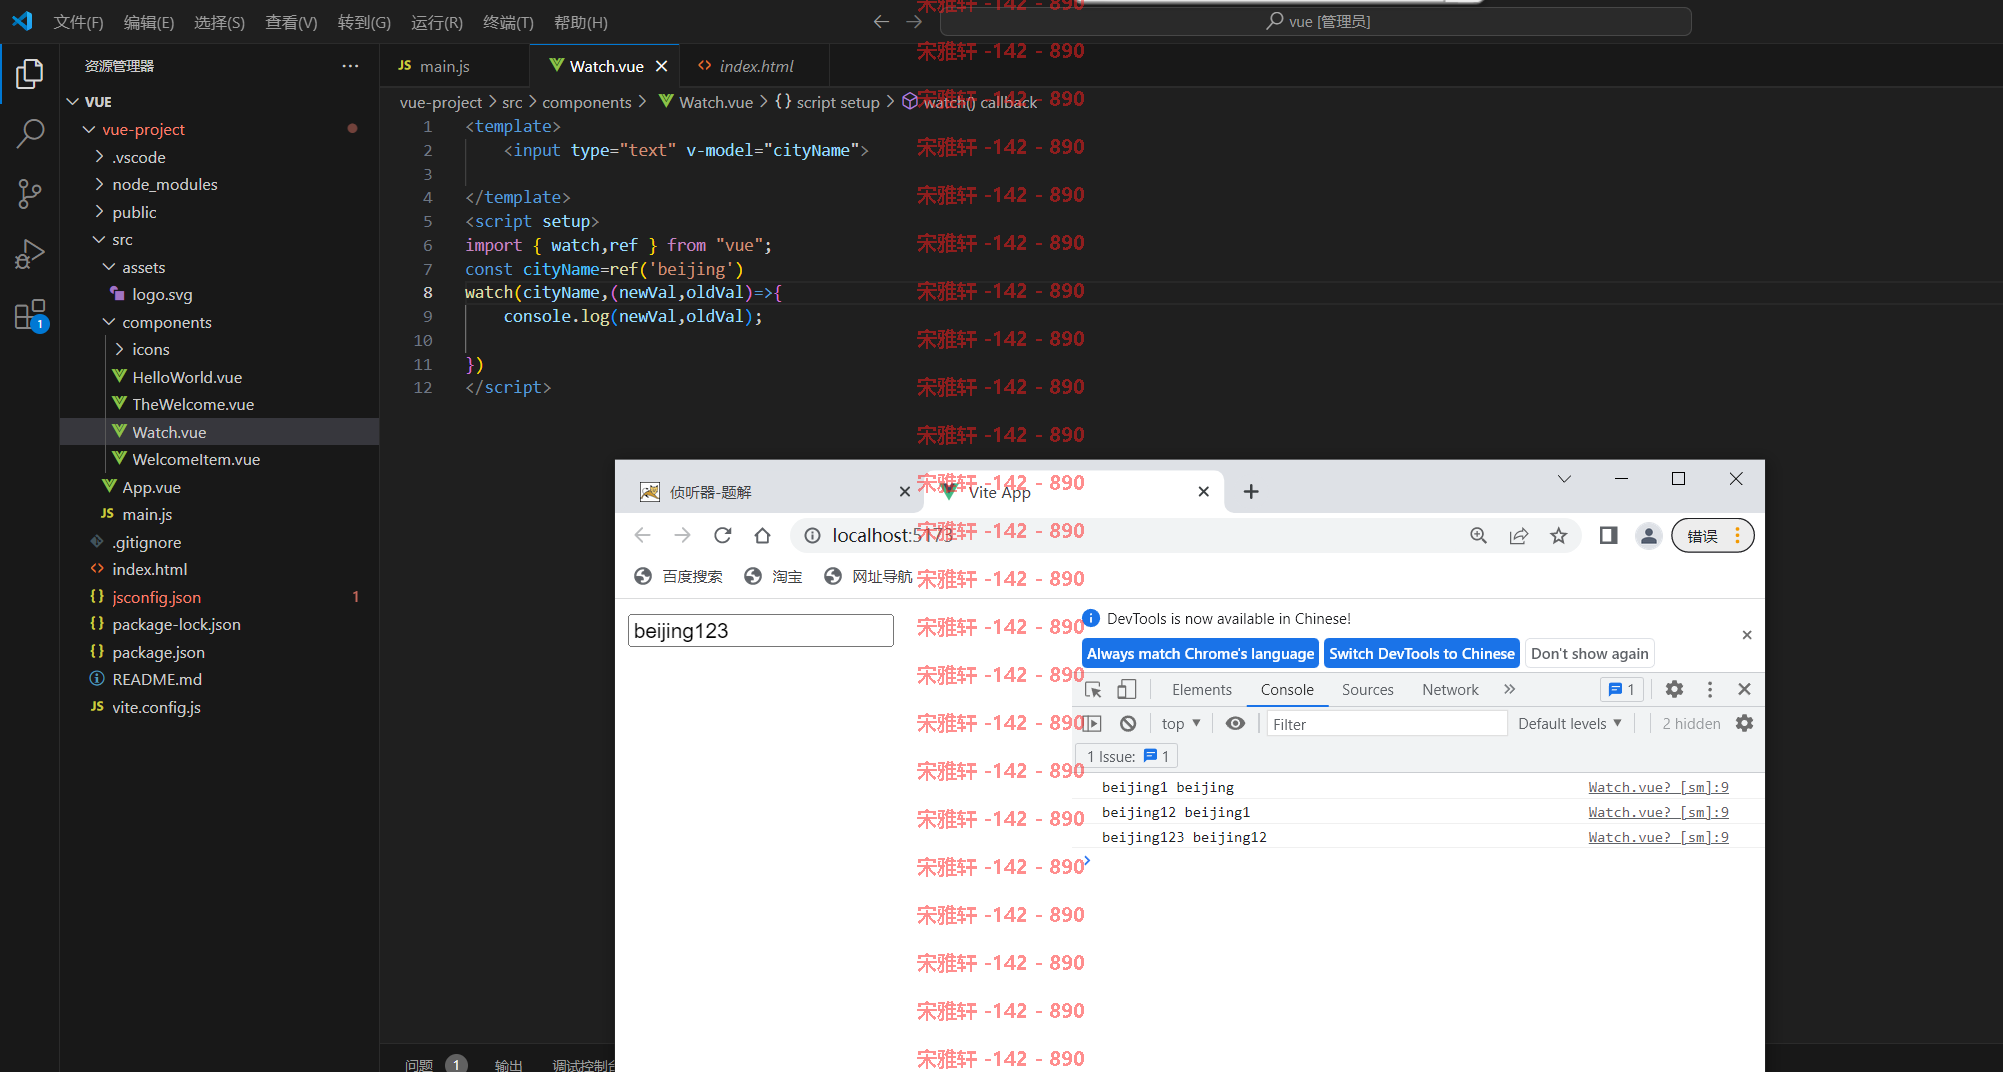Bookmark this page with the star
The width and height of the screenshot is (2003, 1072).
1558,536
